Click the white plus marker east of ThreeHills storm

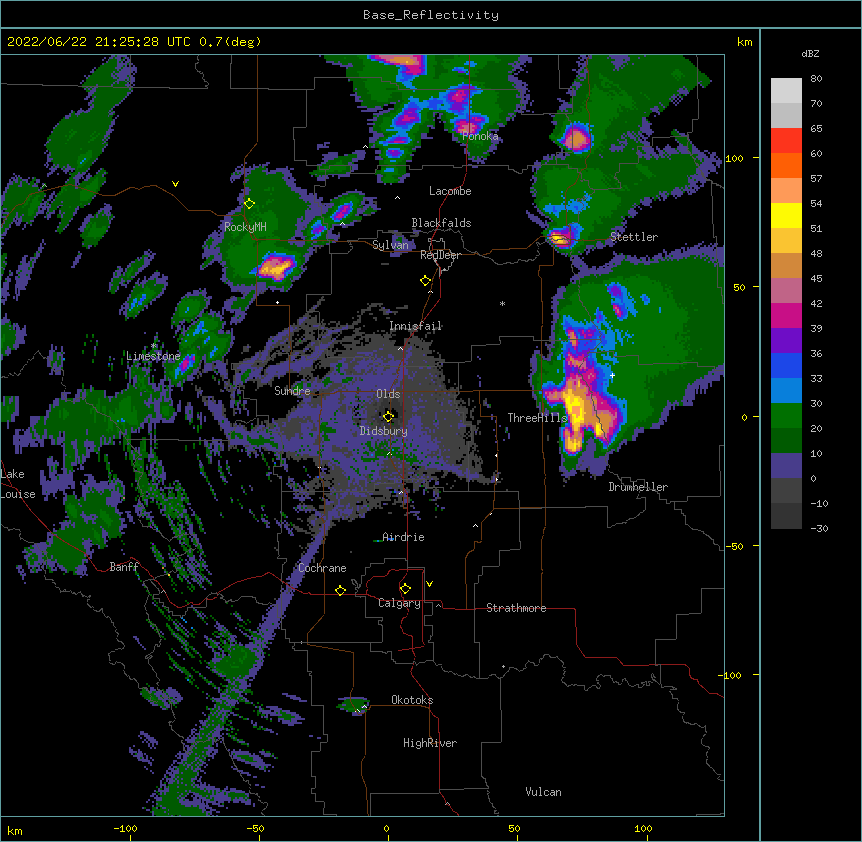click(x=612, y=375)
